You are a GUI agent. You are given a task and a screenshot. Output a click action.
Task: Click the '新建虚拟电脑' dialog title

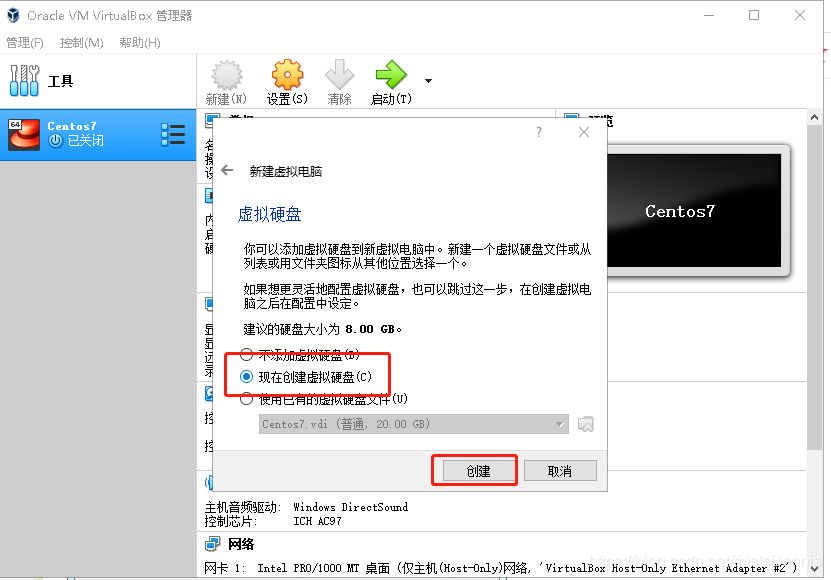pyautogui.click(x=286, y=171)
